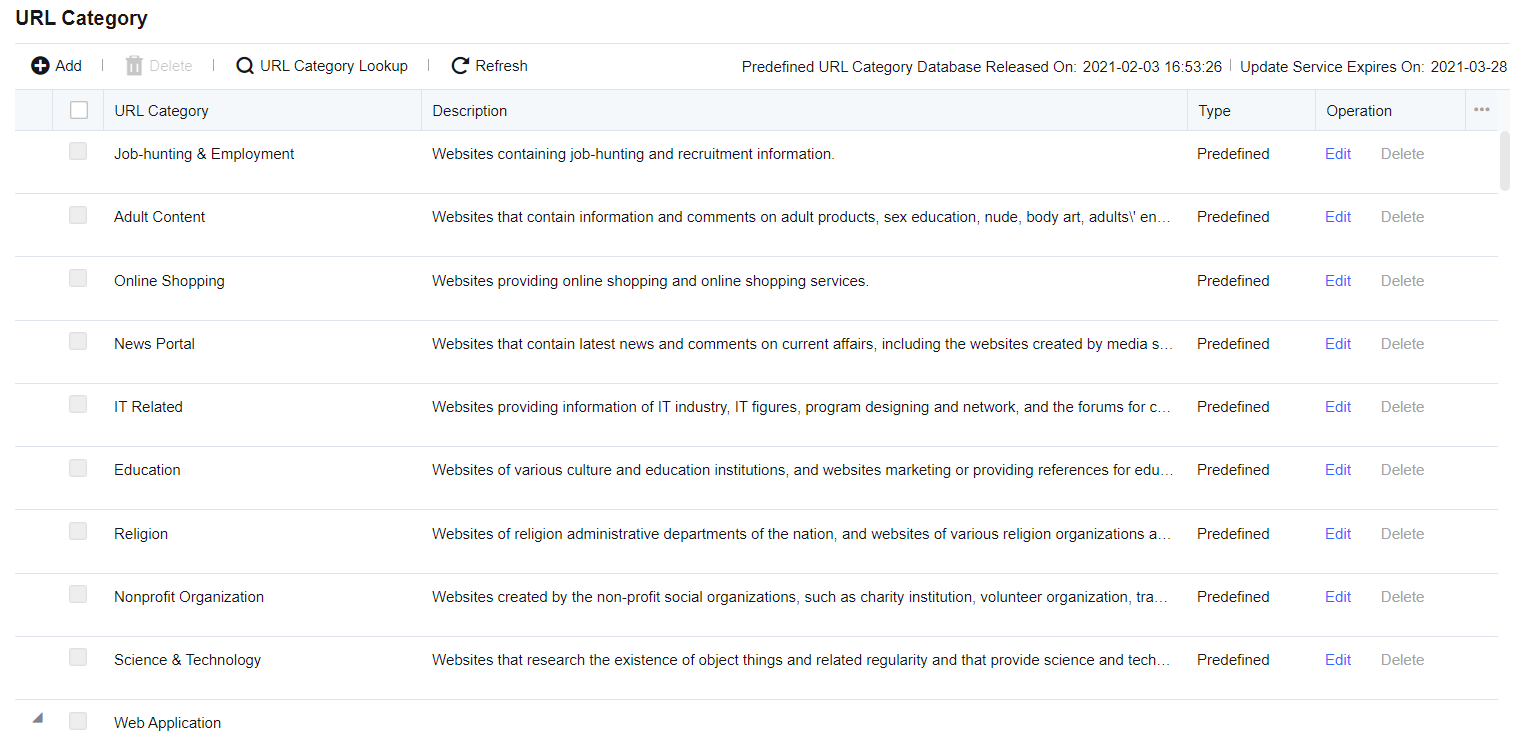This screenshot has height=748, width=1523.
Task: Edit the Adult Content category
Action: 1338,217
